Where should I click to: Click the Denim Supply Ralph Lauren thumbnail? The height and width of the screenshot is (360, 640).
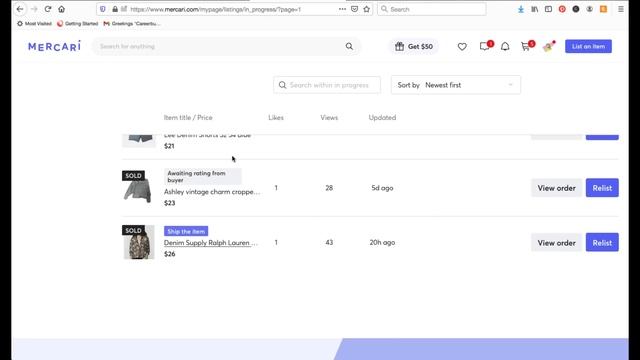click(x=138, y=242)
